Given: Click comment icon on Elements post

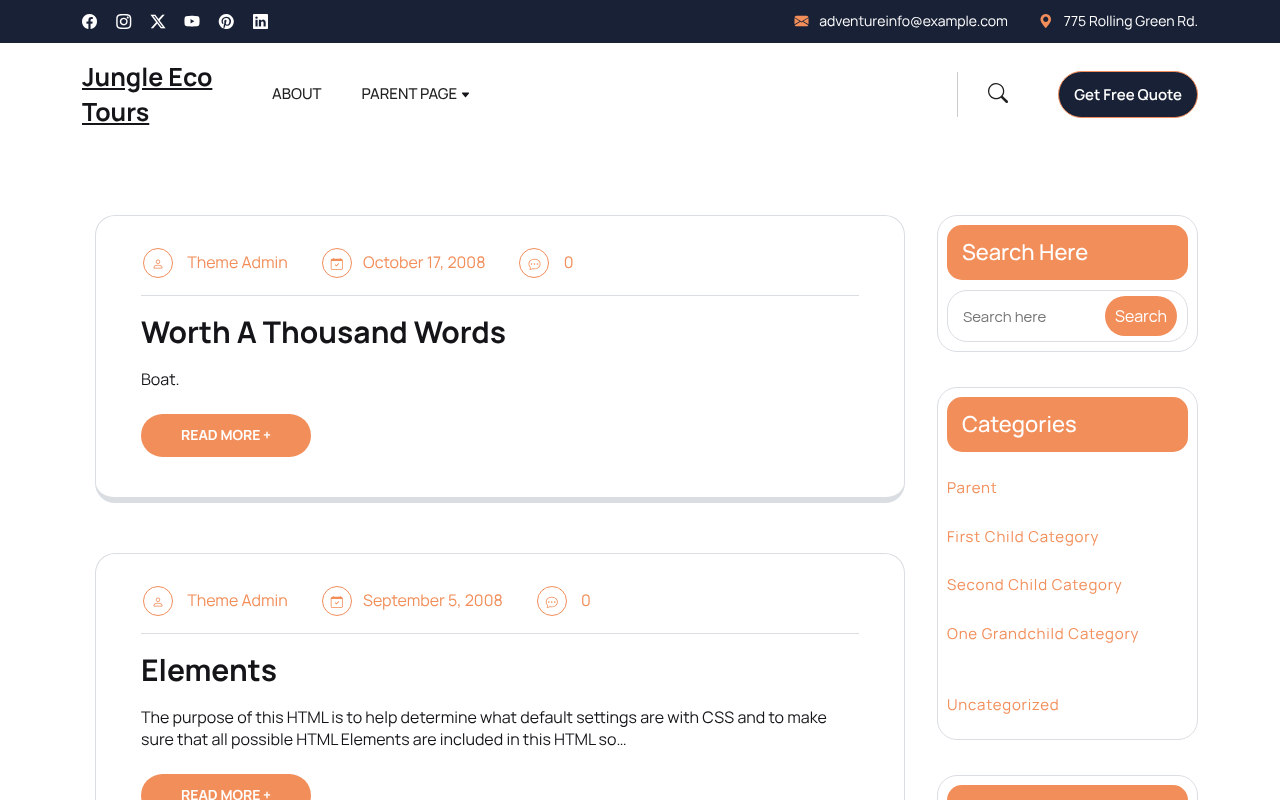Looking at the screenshot, I should [x=552, y=601].
